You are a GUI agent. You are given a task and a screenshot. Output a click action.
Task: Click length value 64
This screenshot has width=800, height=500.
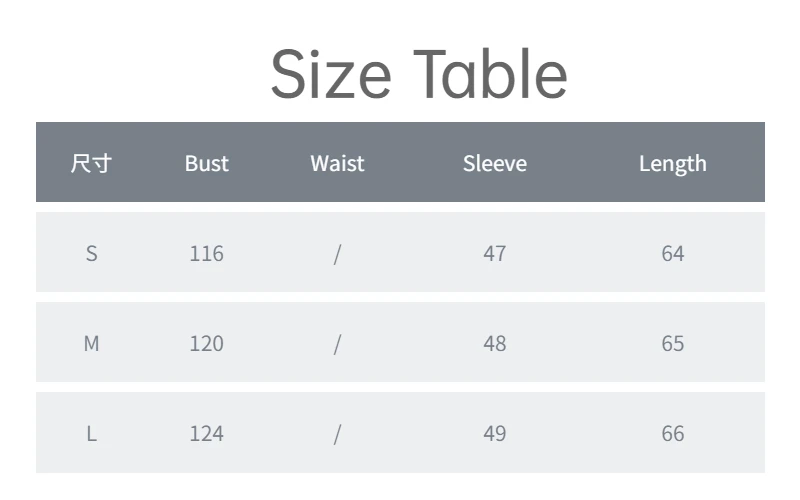click(672, 253)
